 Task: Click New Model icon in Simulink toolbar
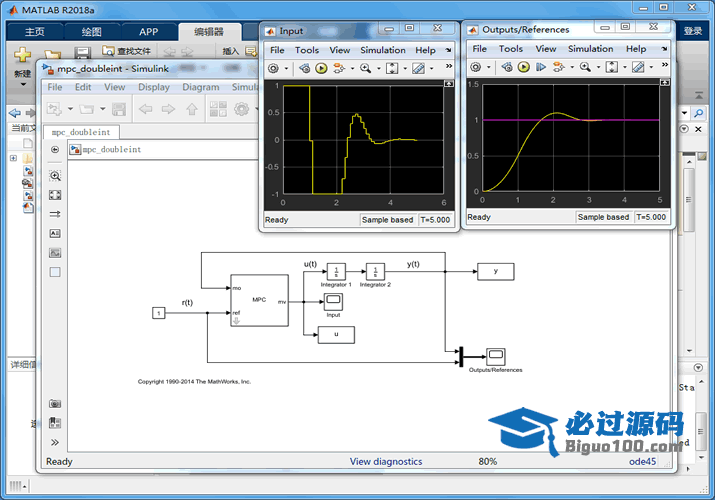54,109
